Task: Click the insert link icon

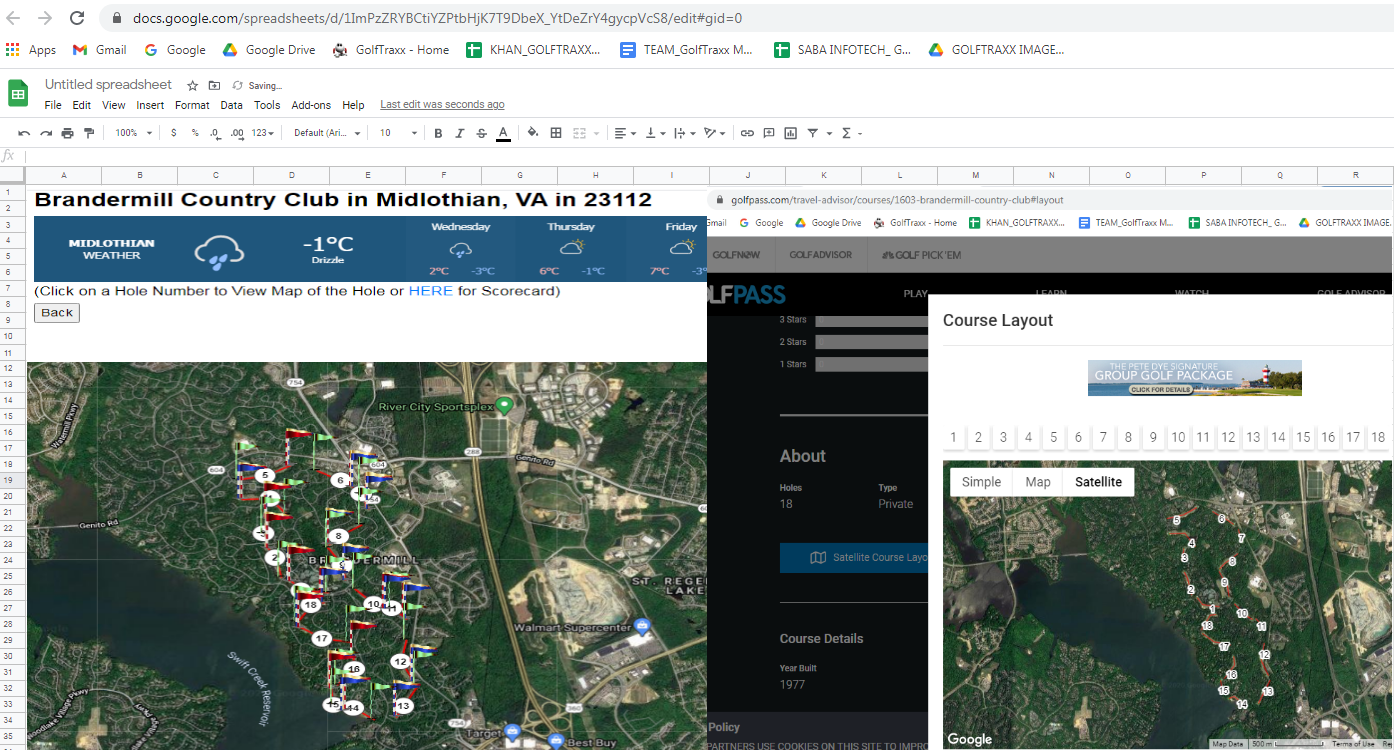Action: [747, 133]
